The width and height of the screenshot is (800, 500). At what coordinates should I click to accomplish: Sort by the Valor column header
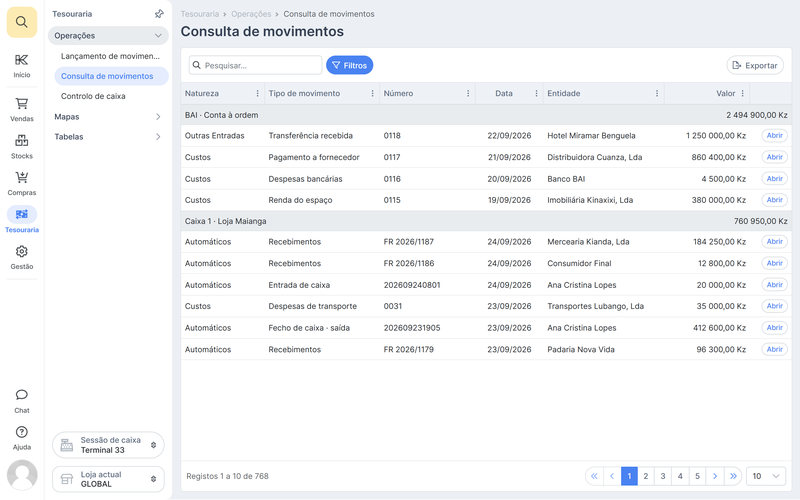coord(726,93)
